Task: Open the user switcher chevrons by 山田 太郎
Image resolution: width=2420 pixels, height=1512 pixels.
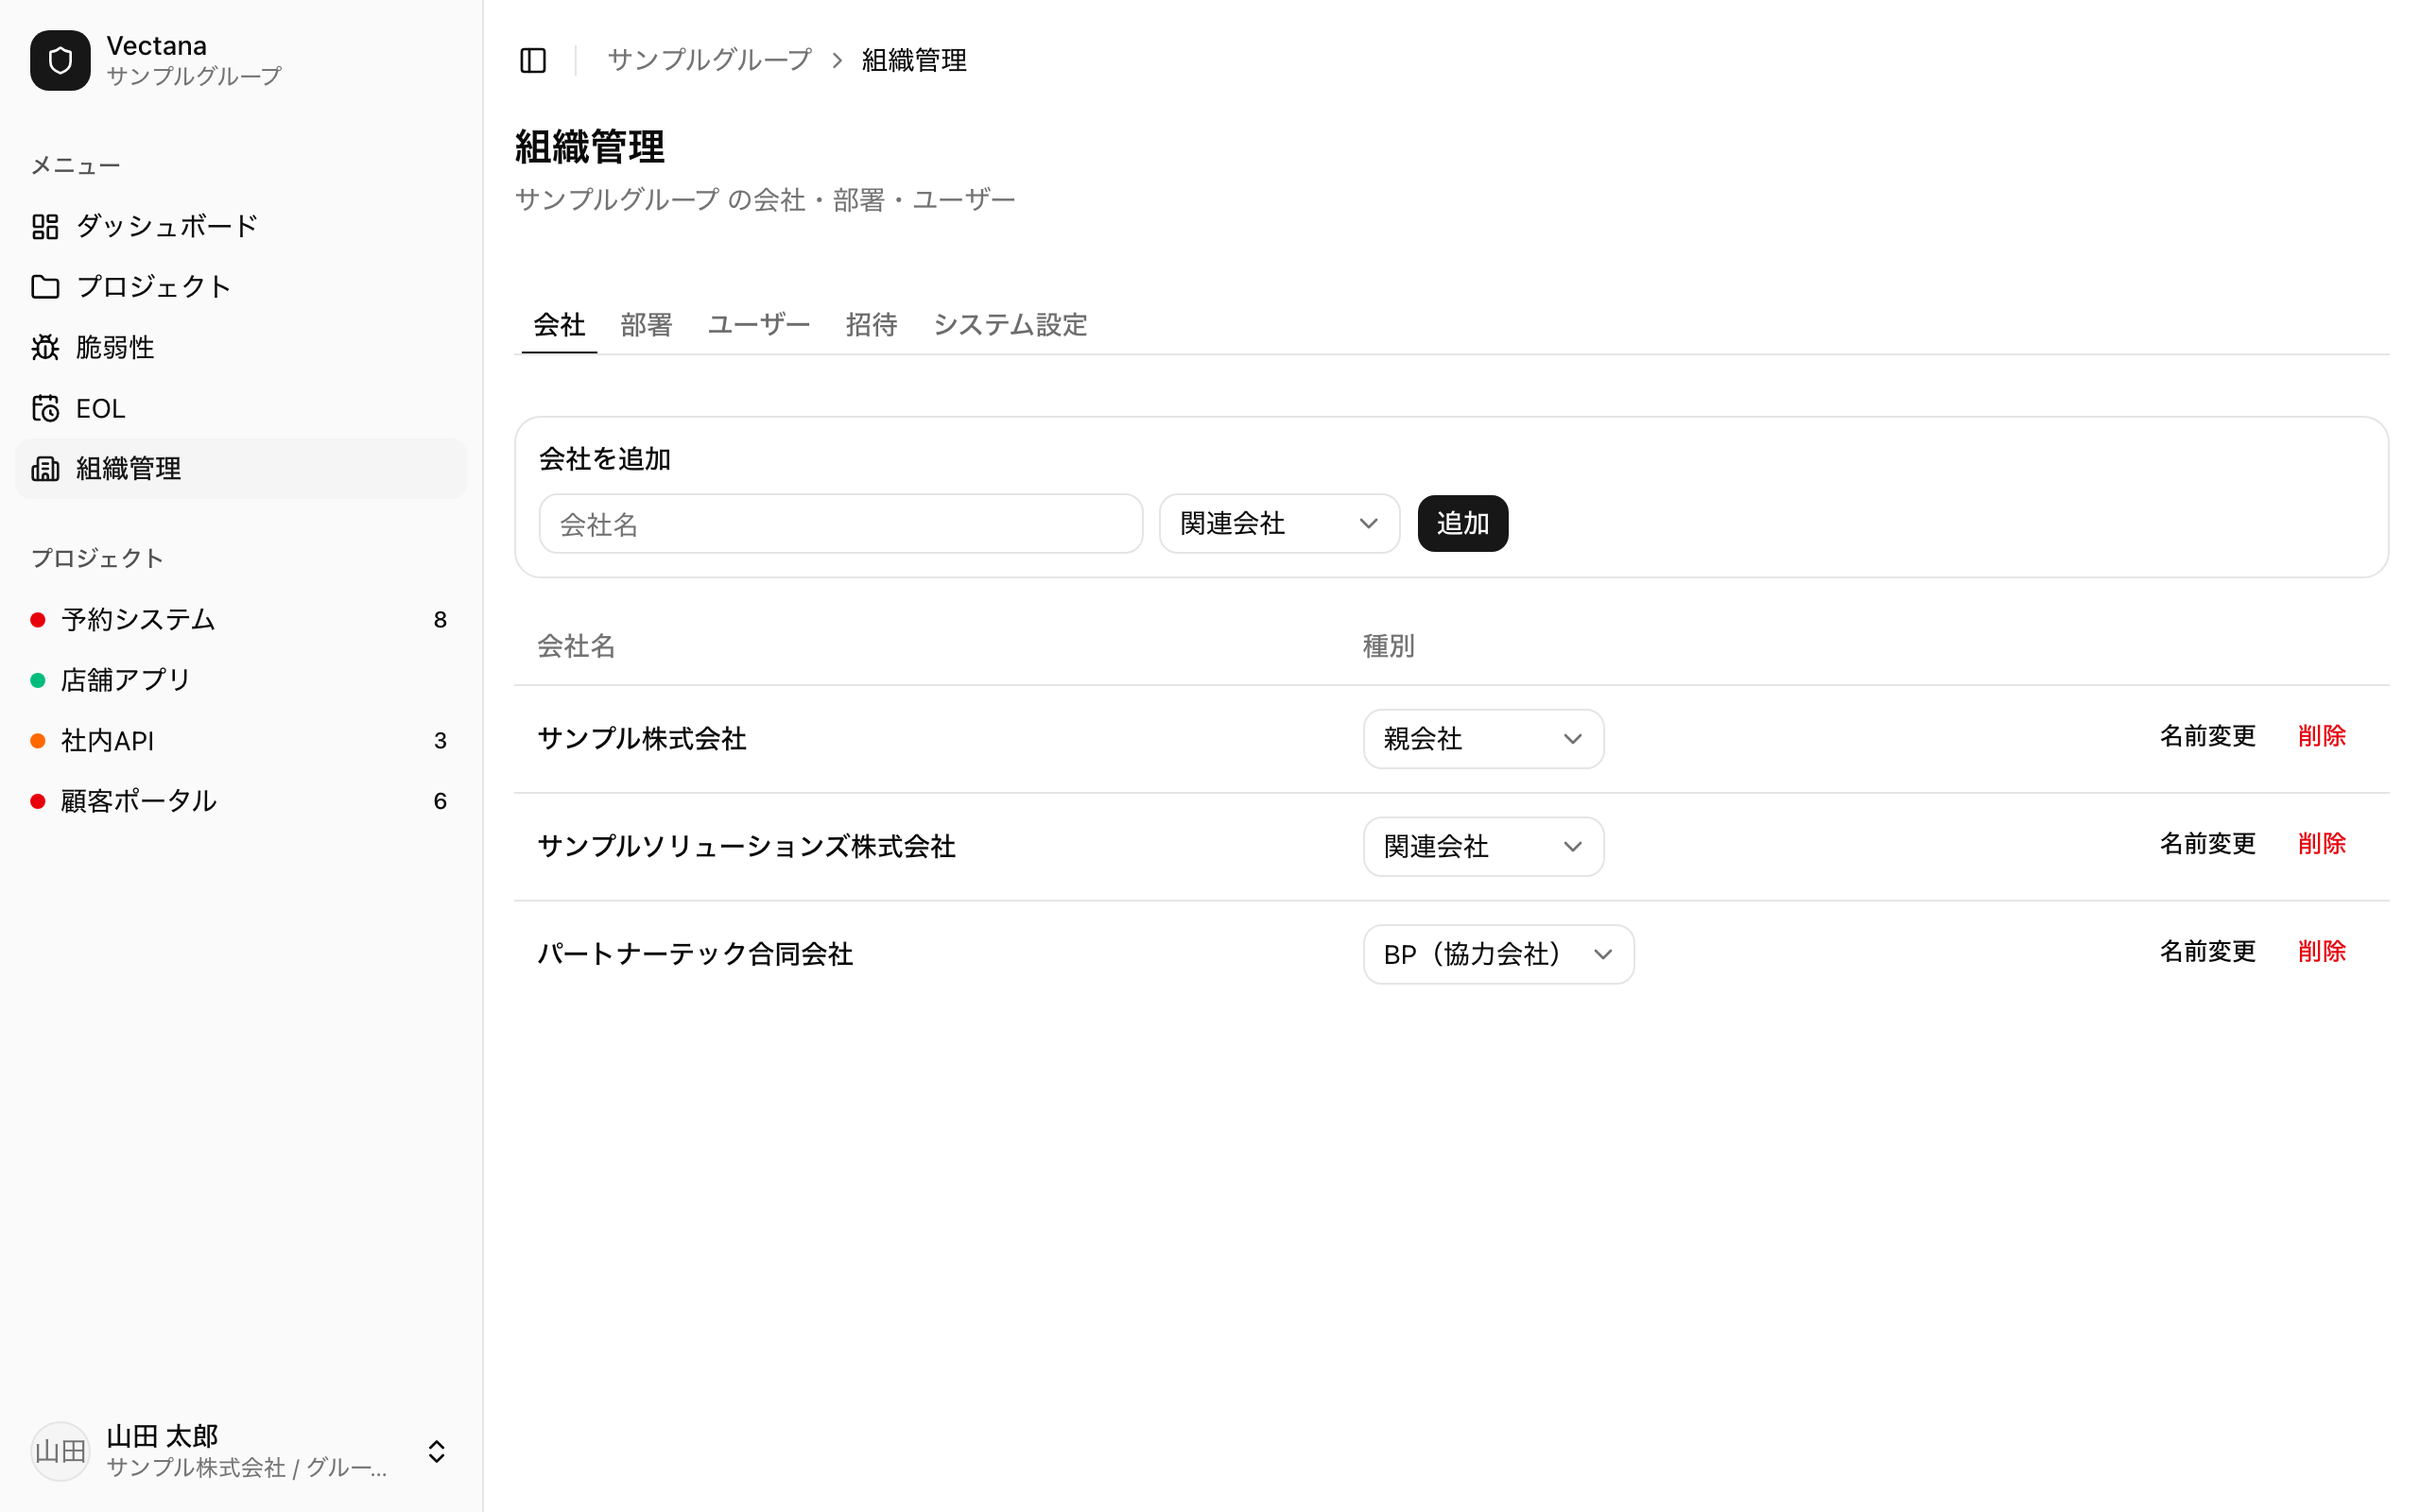Action: click(436, 1451)
